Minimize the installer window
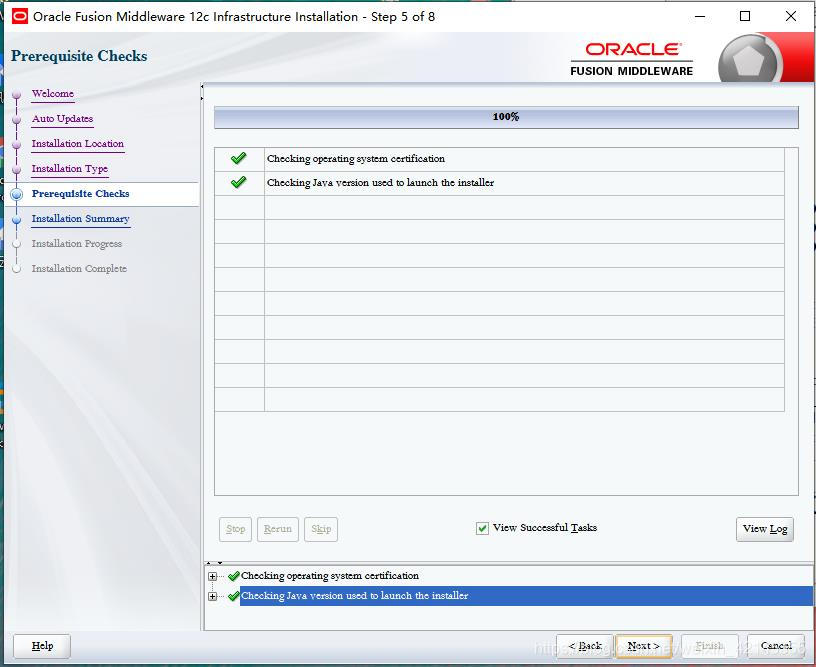 (700, 16)
